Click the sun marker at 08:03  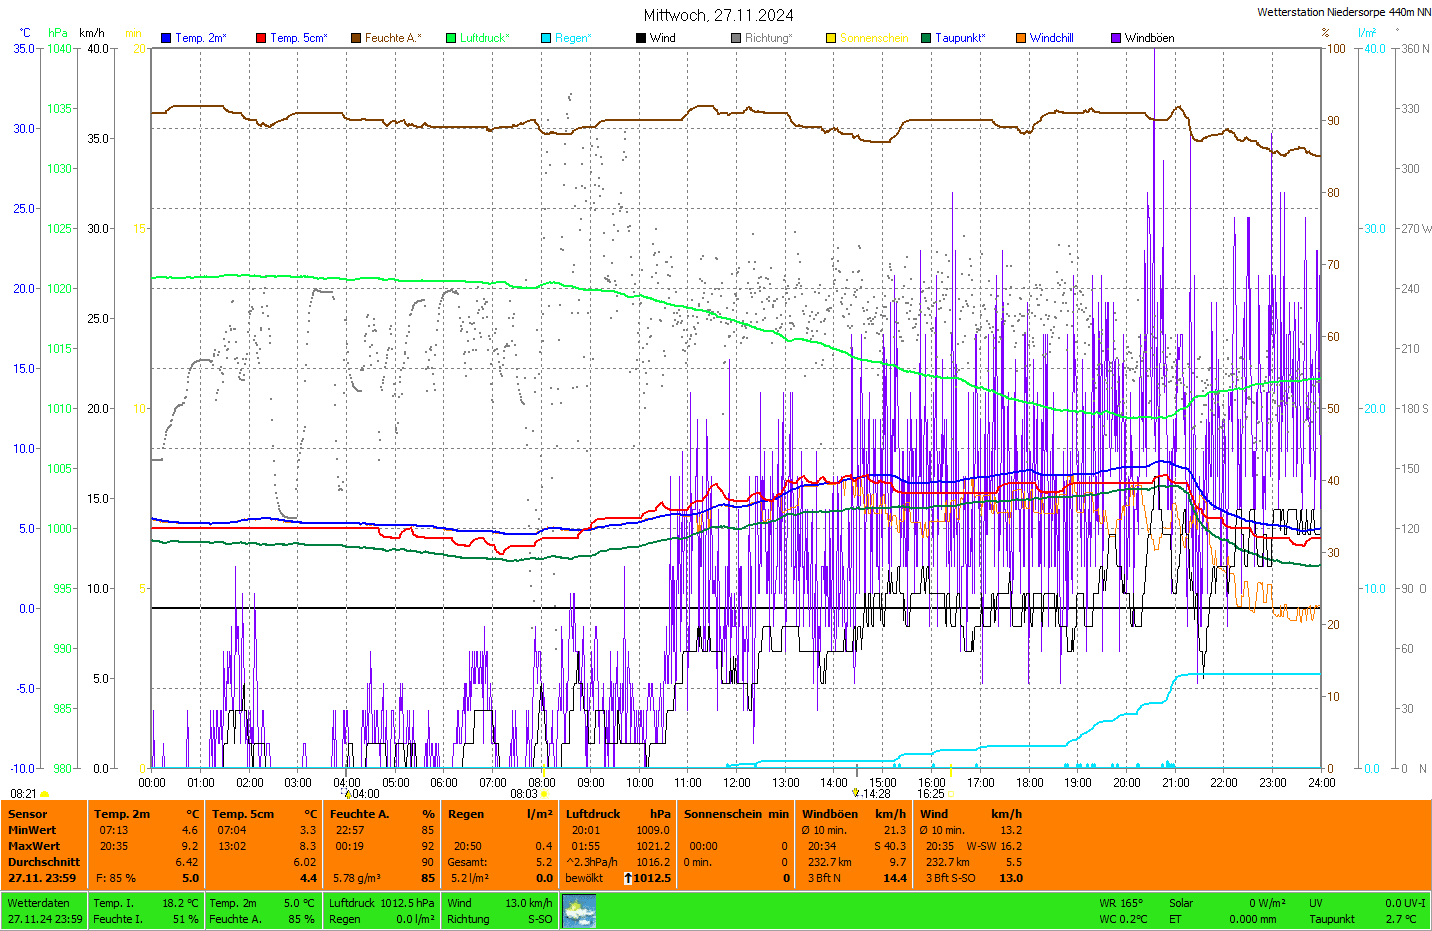click(x=545, y=794)
